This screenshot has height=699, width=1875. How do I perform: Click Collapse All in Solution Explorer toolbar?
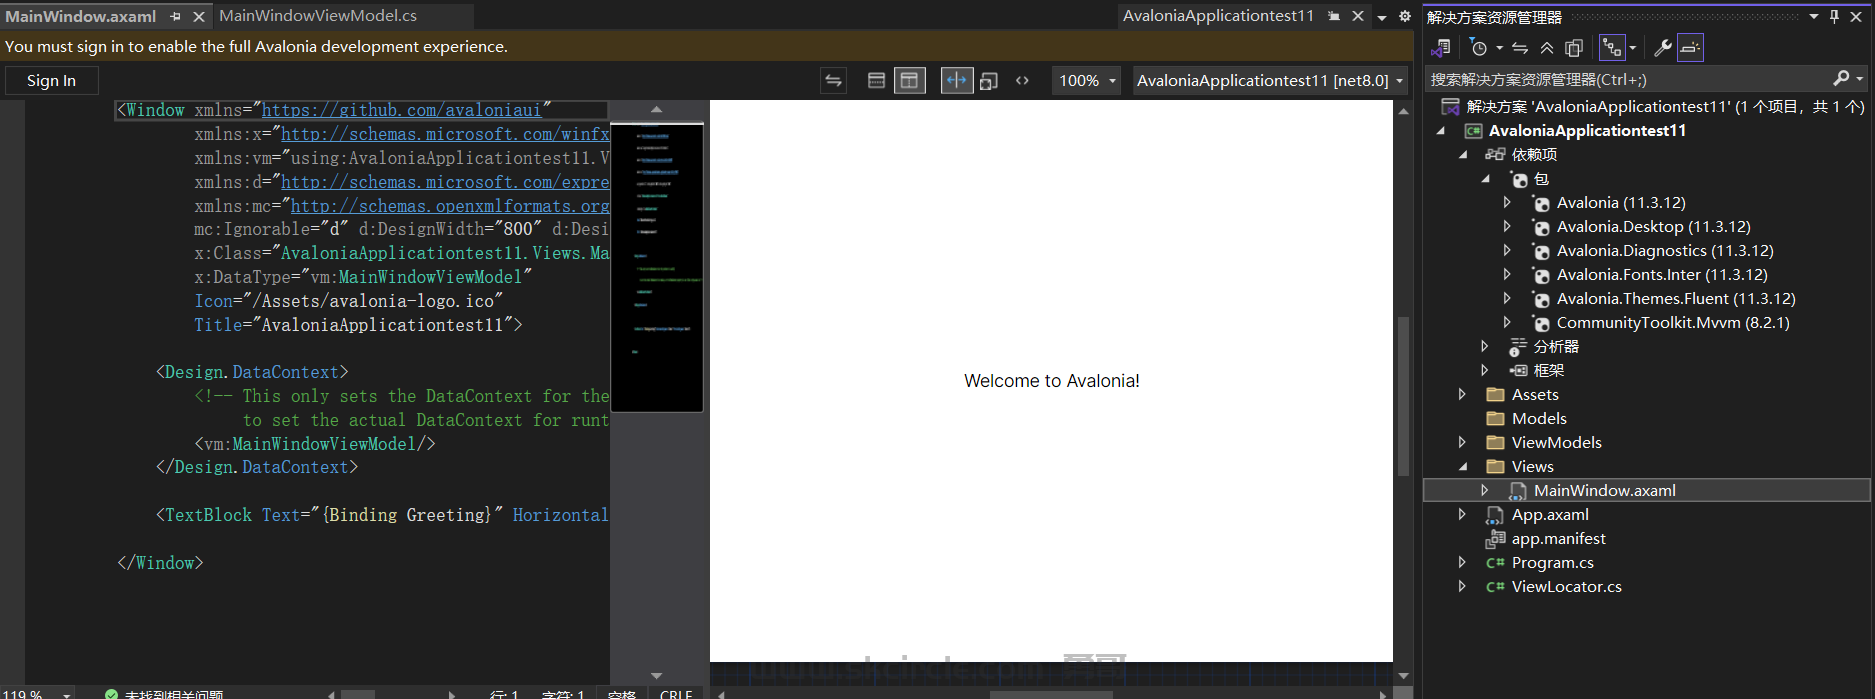pos(1547,48)
